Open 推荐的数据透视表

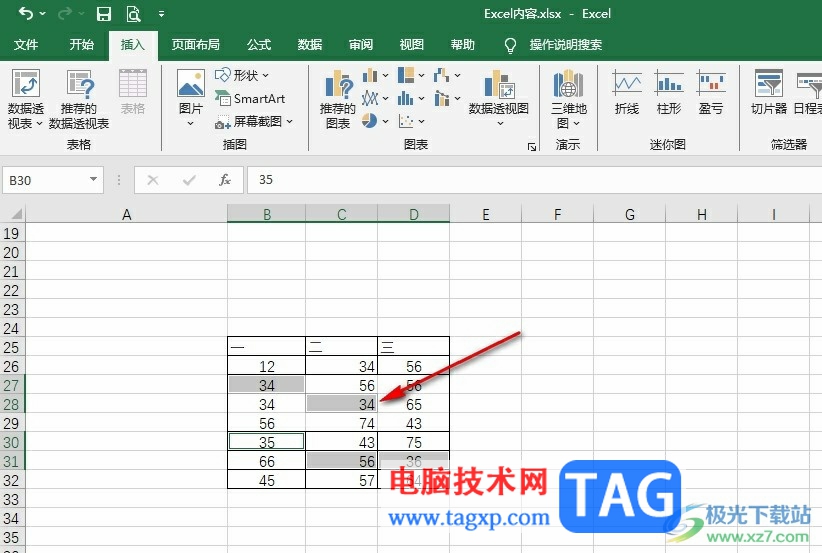79,100
